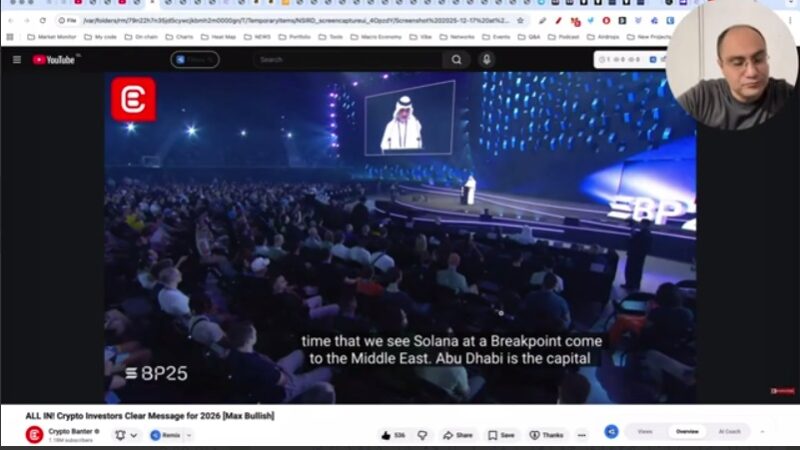The width and height of the screenshot is (800, 450).
Task: Switch to the AI Coach tab
Action: click(730, 432)
